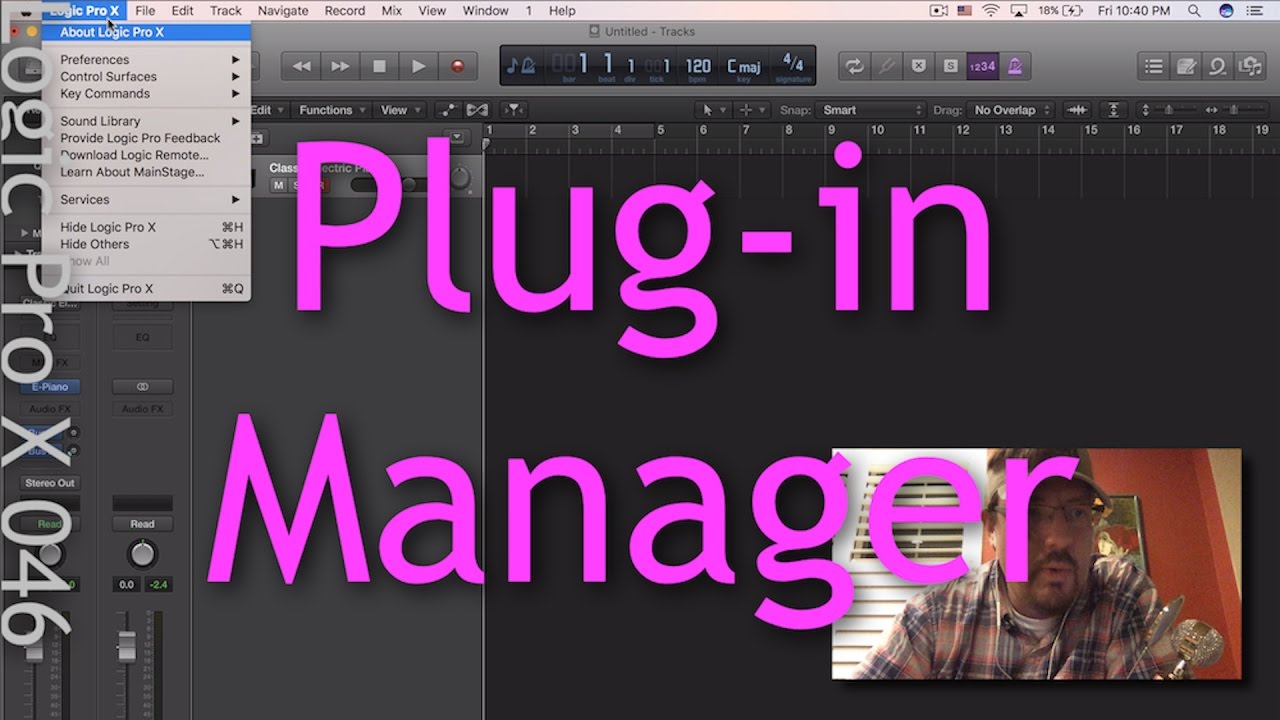Open the Functions menu in the tracks area
Image resolution: width=1280 pixels, height=720 pixels.
coord(331,110)
